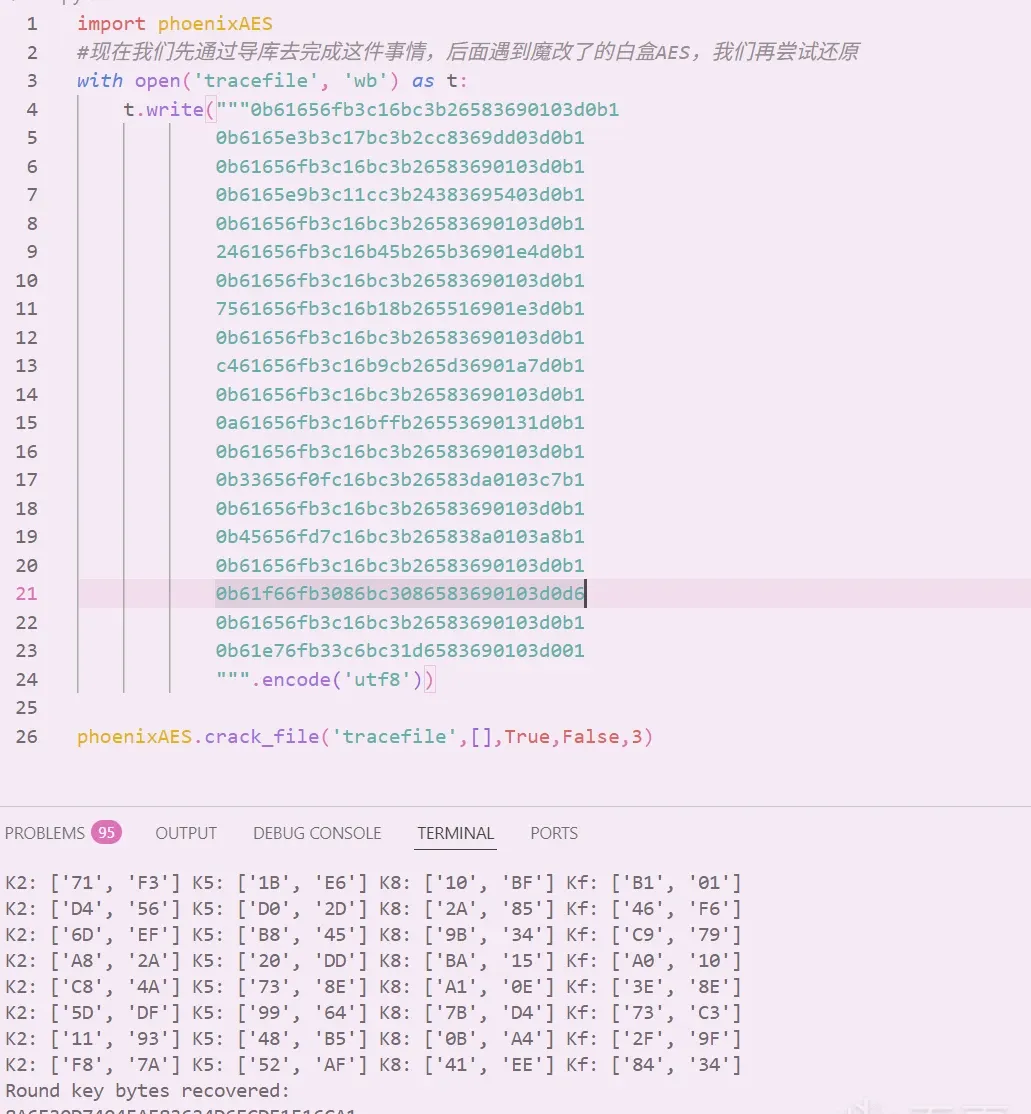Click K8 value ['10', 'BF'] in terminal
1031x1114 pixels.
coord(489,882)
